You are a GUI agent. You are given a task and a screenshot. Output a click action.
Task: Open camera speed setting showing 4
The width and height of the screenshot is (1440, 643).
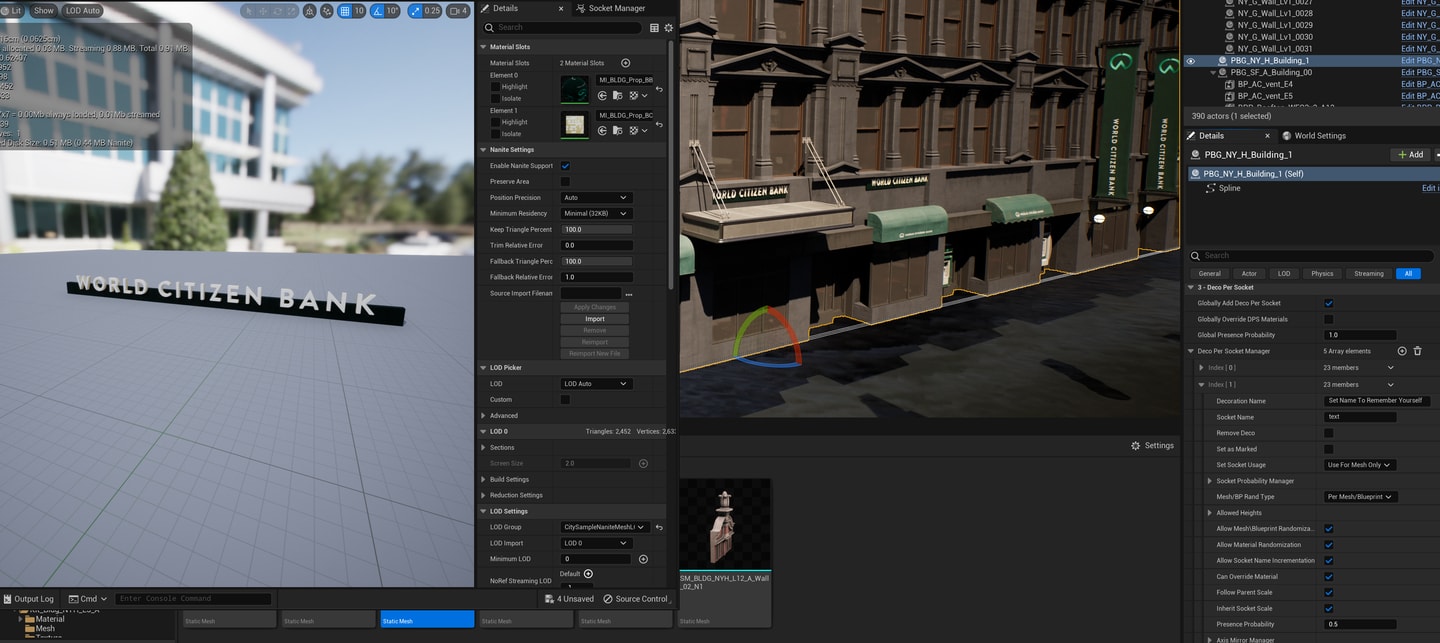pos(458,11)
